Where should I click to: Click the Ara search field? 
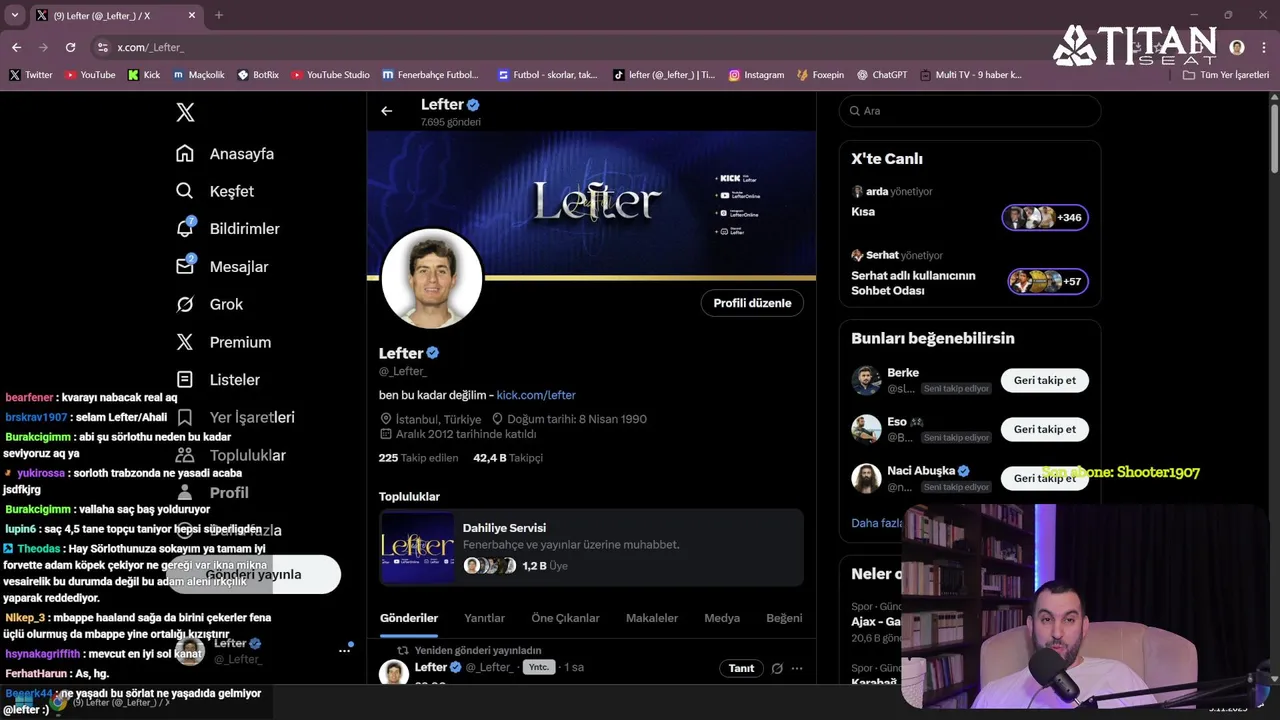(970, 111)
